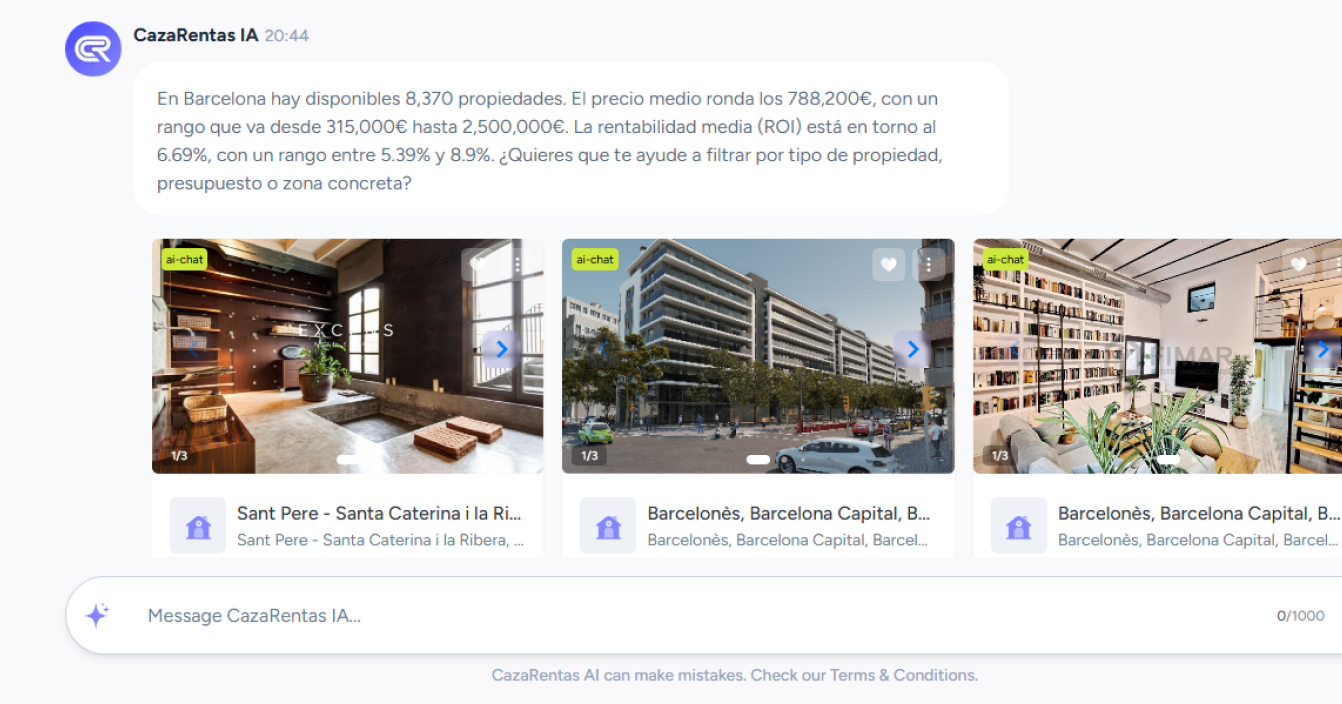The width and height of the screenshot is (1342, 704).
Task: Click the CazaRentas IA avatar logo
Action: [x=93, y=48]
